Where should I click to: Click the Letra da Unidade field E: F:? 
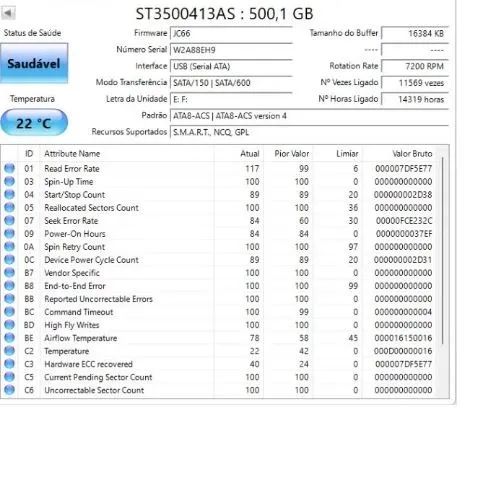(x=231, y=99)
